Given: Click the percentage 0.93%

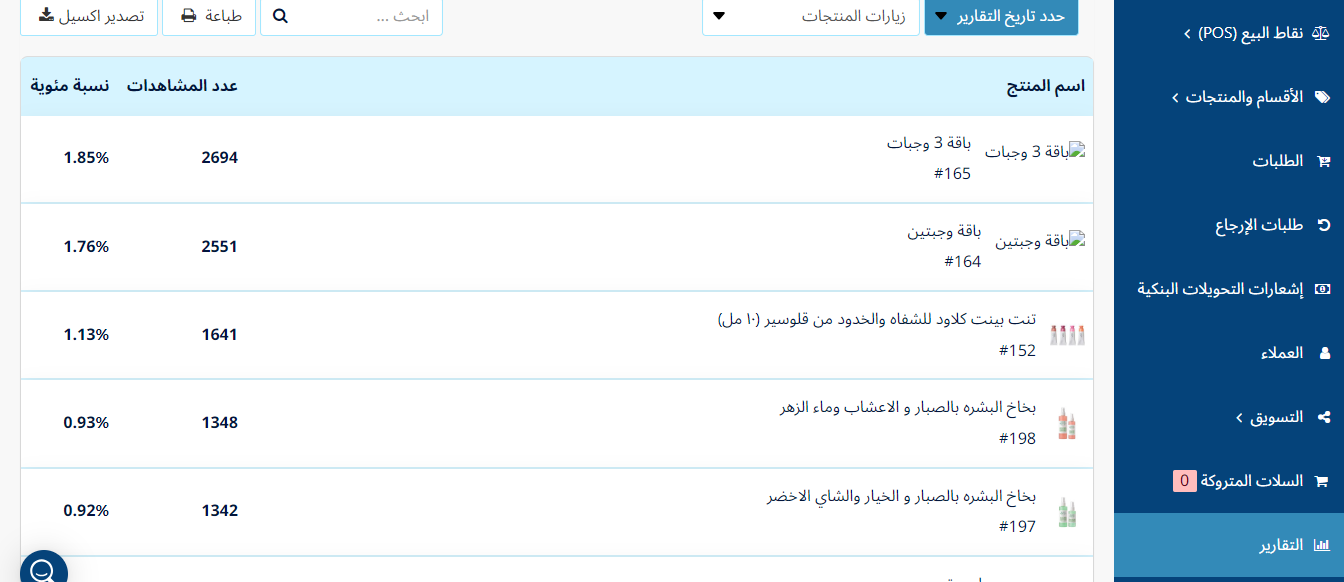Looking at the screenshot, I should click(x=86, y=423).
